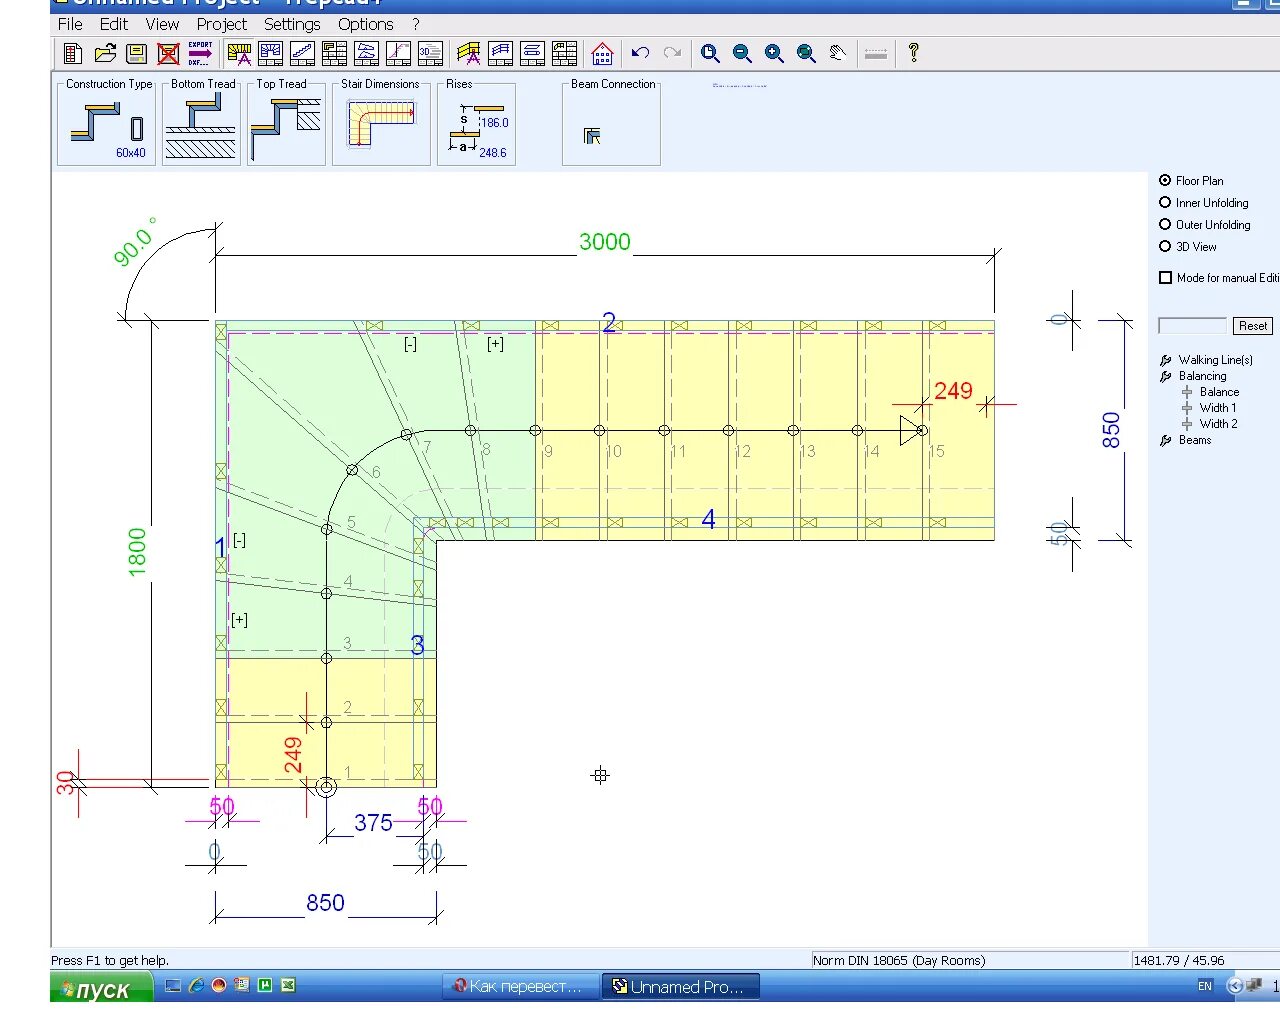Switch to 'Как перевест...' taskbar window

tap(521, 987)
